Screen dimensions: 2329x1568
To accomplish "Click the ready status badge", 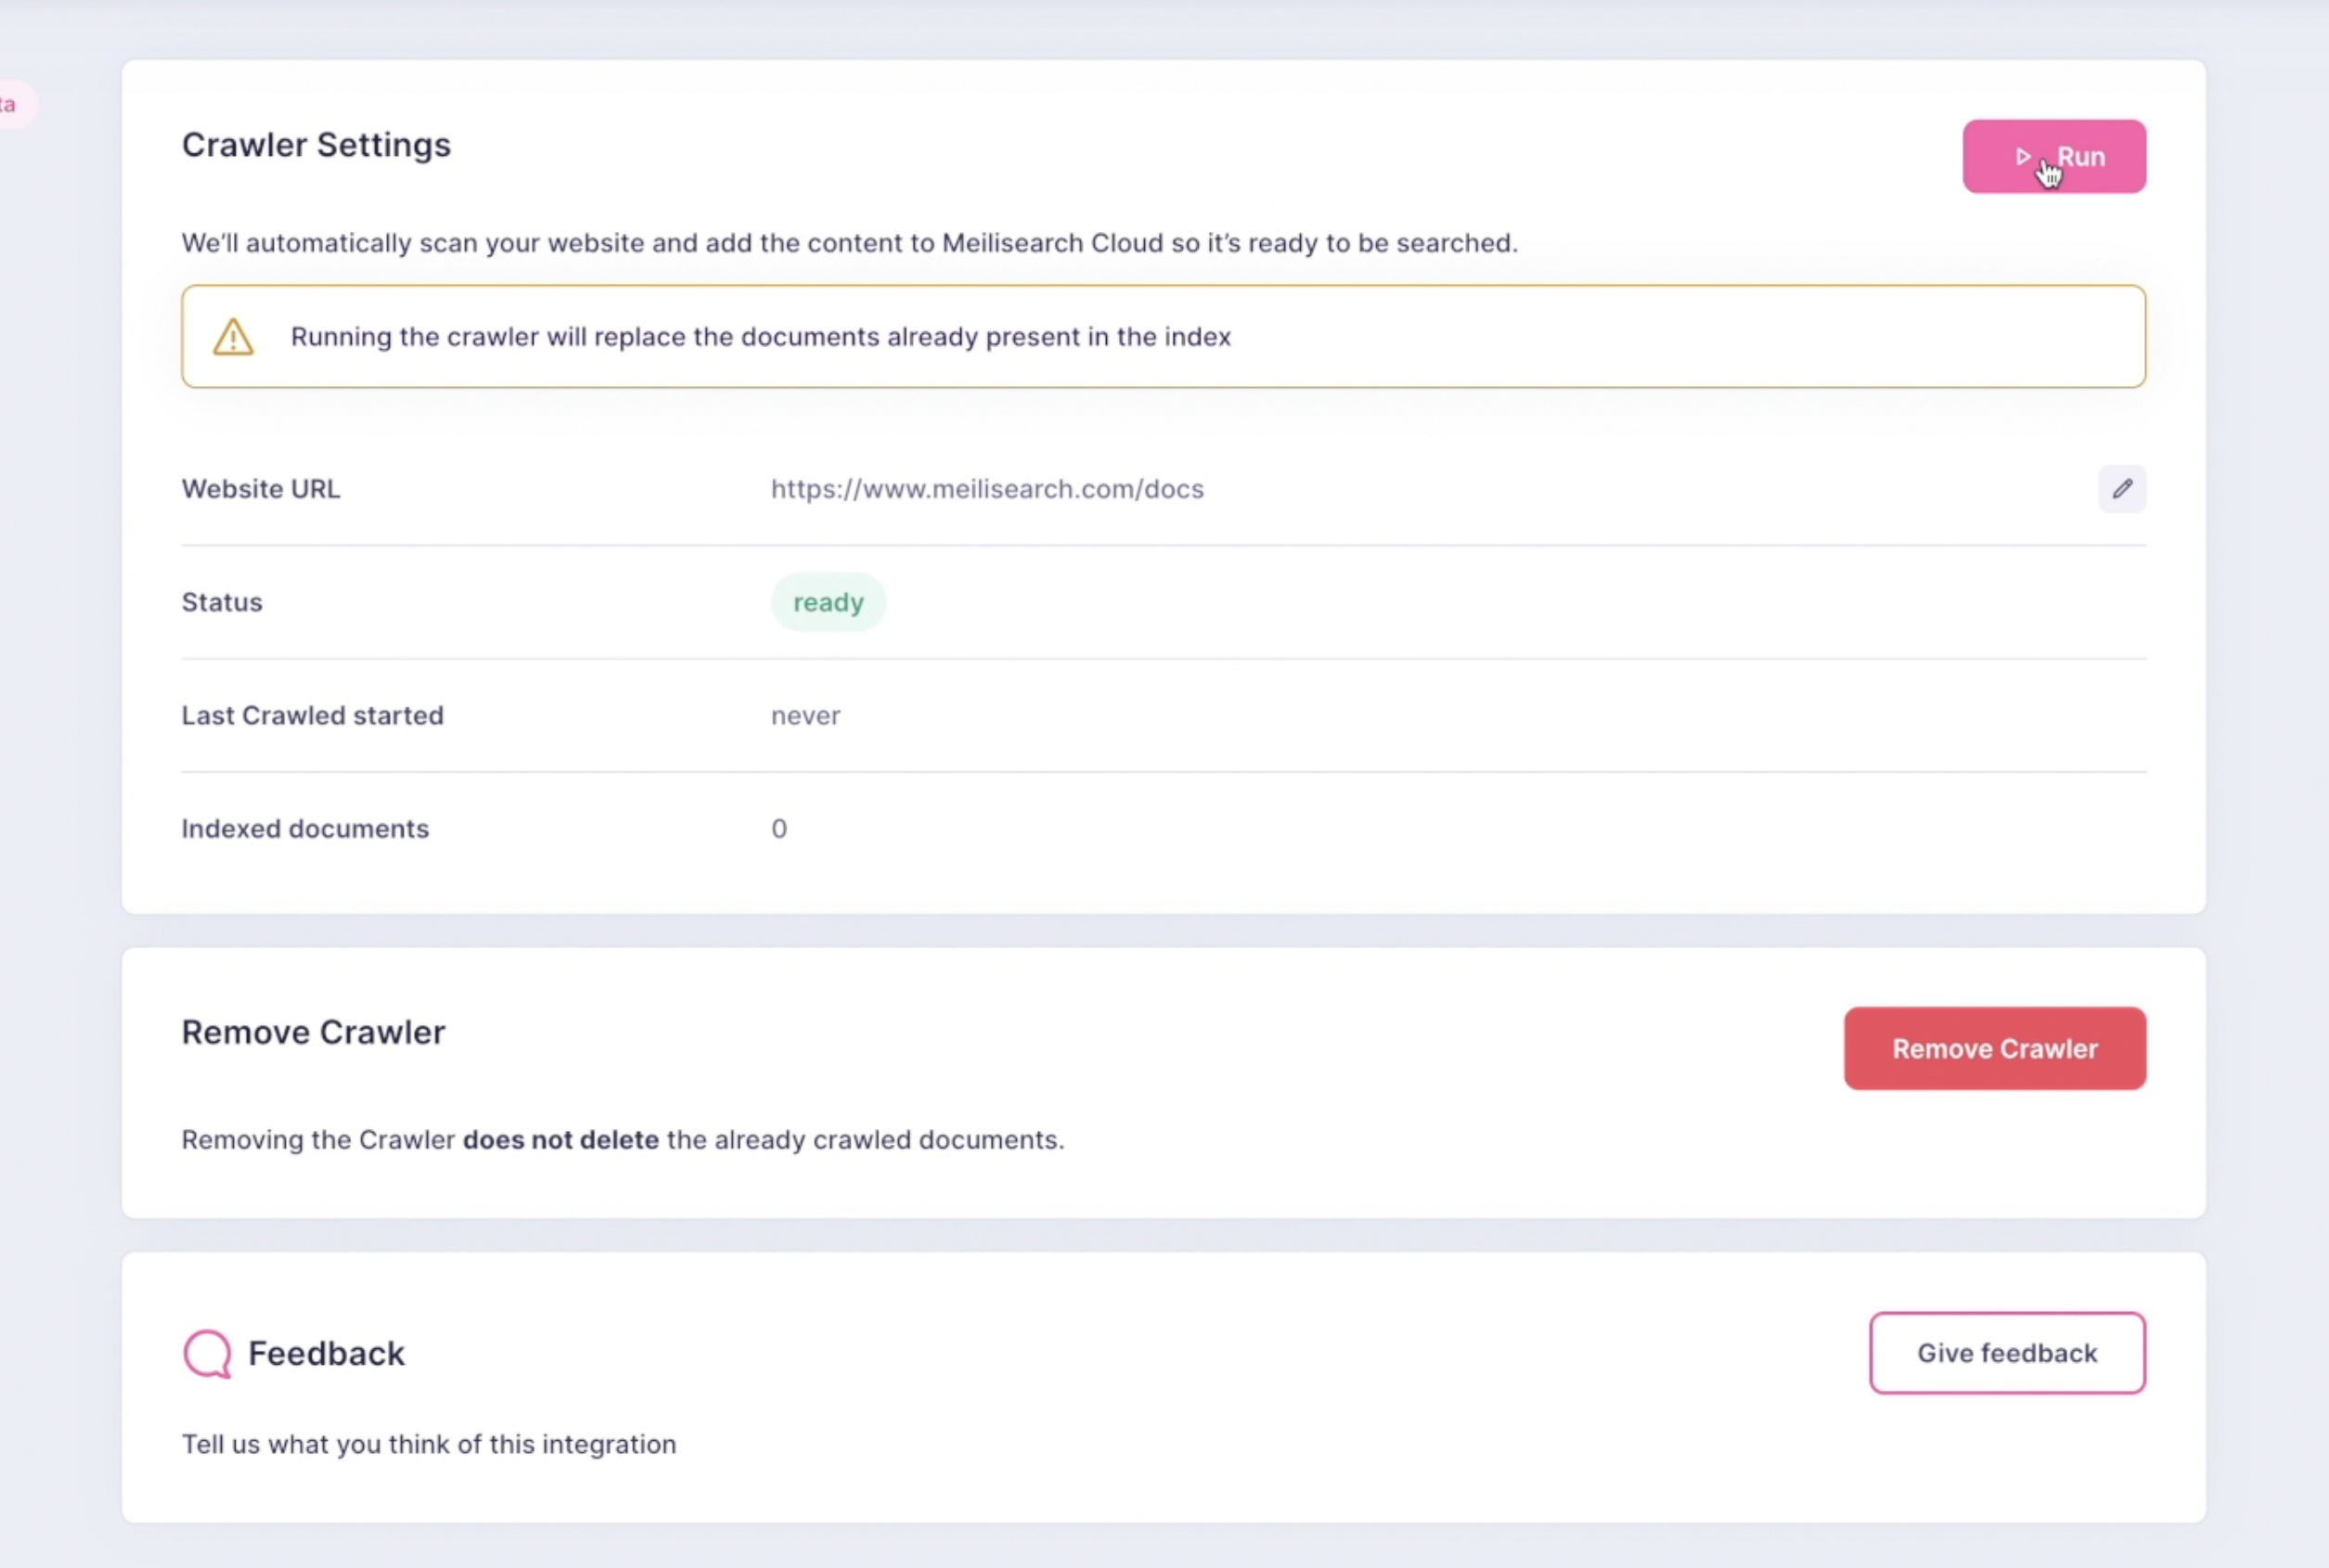I will 828,602.
